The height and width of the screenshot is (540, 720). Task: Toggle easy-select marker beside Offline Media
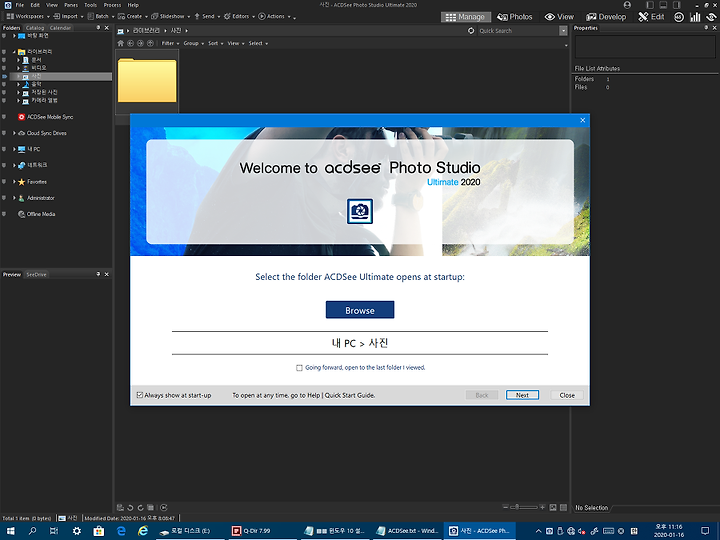click(4, 214)
